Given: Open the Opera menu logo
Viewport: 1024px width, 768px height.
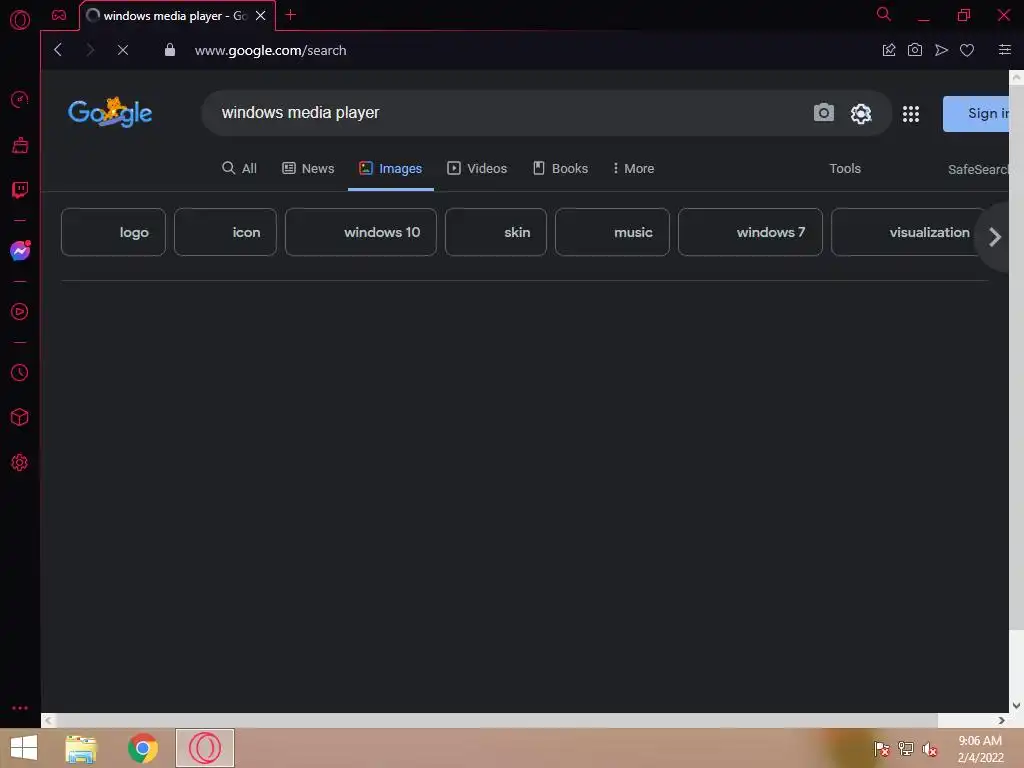Looking at the screenshot, I should pyautogui.click(x=20, y=20).
